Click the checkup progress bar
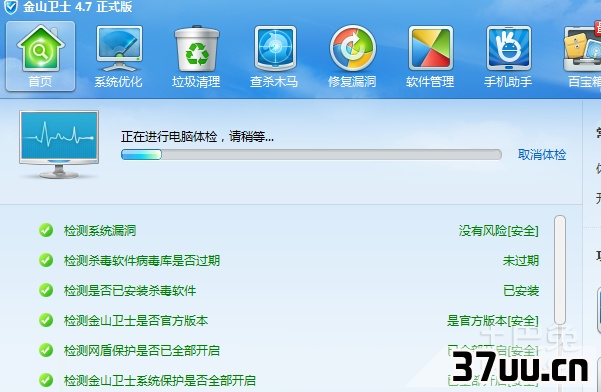Image resolution: width=601 pixels, height=392 pixels. coord(311,154)
